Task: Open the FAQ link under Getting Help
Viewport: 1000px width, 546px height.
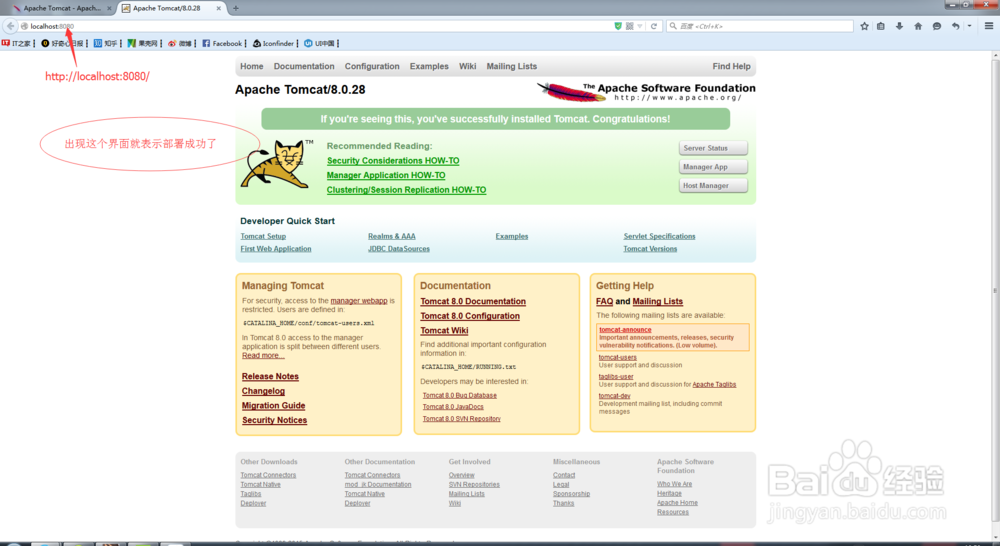Action: (x=604, y=302)
